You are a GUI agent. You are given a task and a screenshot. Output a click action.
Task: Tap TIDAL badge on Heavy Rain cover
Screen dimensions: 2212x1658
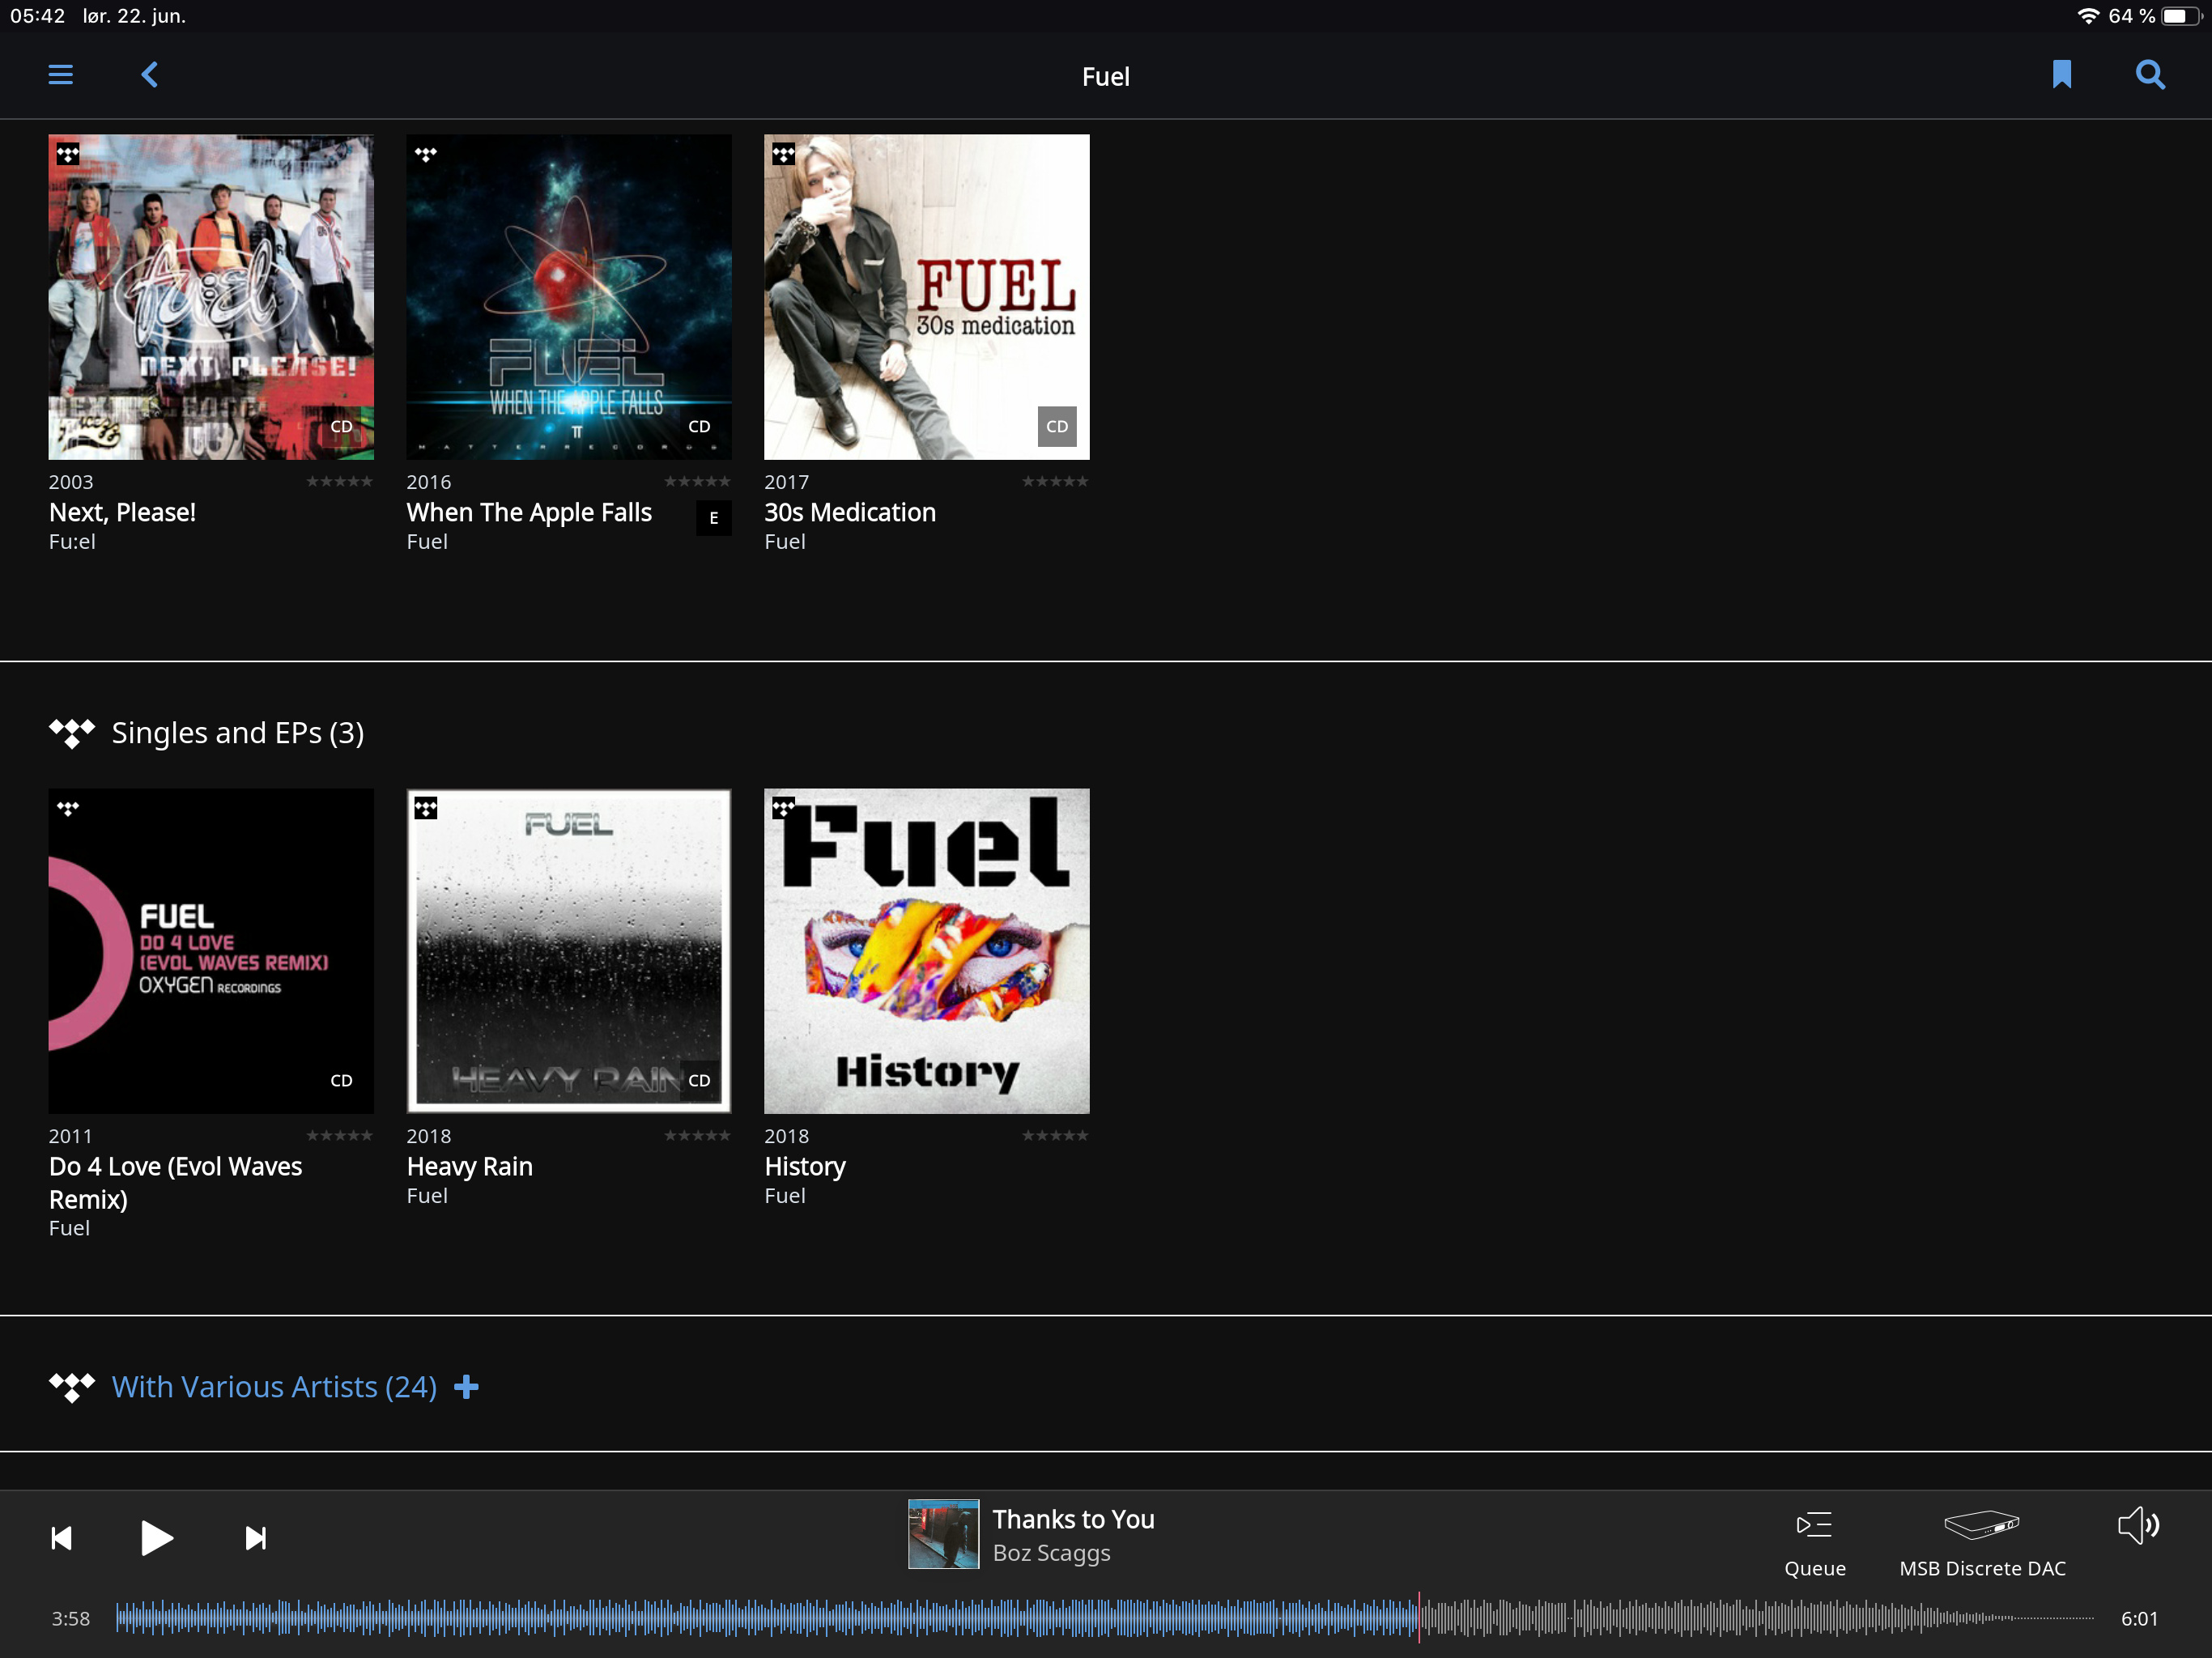(426, 808)
